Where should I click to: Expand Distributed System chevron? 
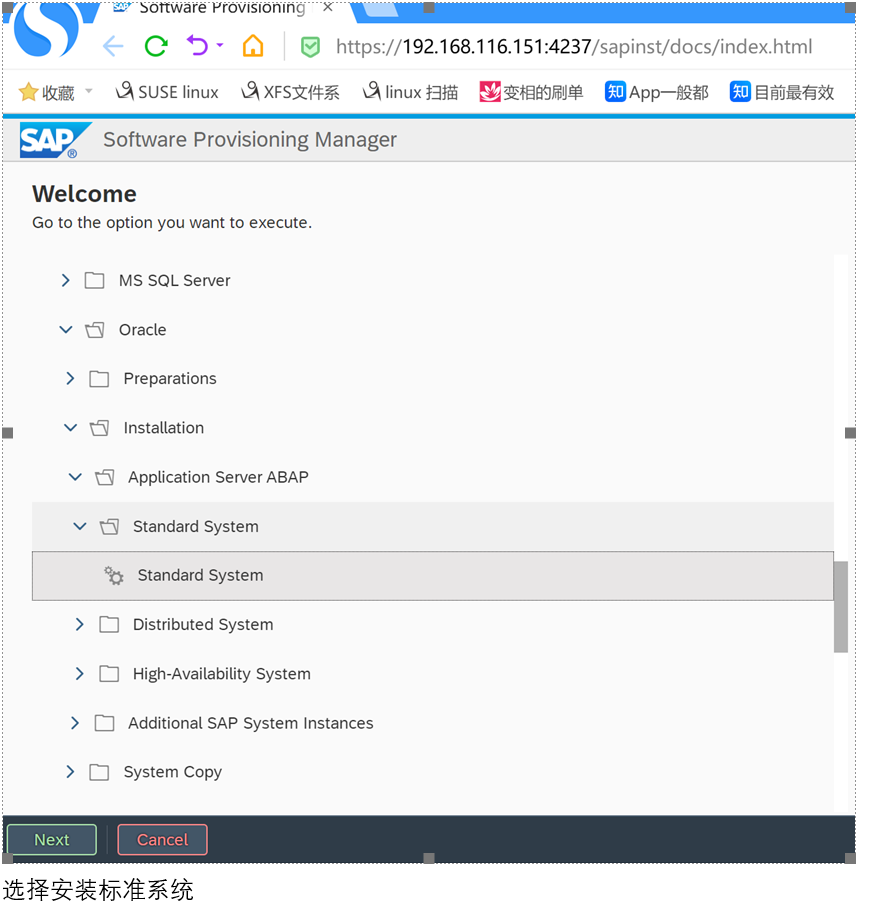click(x=79, y=624)
